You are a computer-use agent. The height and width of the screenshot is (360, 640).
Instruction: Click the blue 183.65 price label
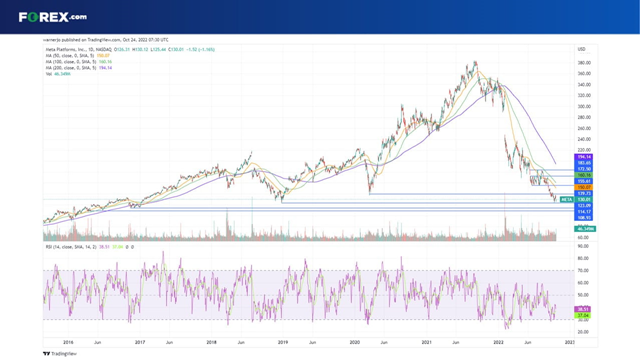click(x=583, y=163)
